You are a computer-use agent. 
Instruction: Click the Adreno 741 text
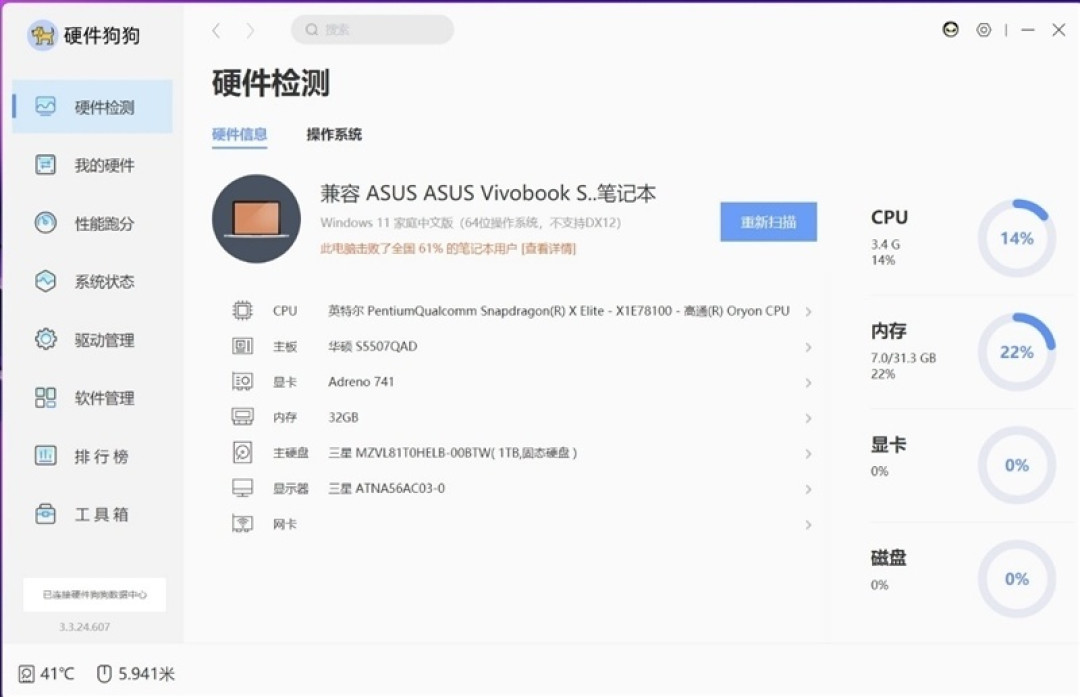361,382
